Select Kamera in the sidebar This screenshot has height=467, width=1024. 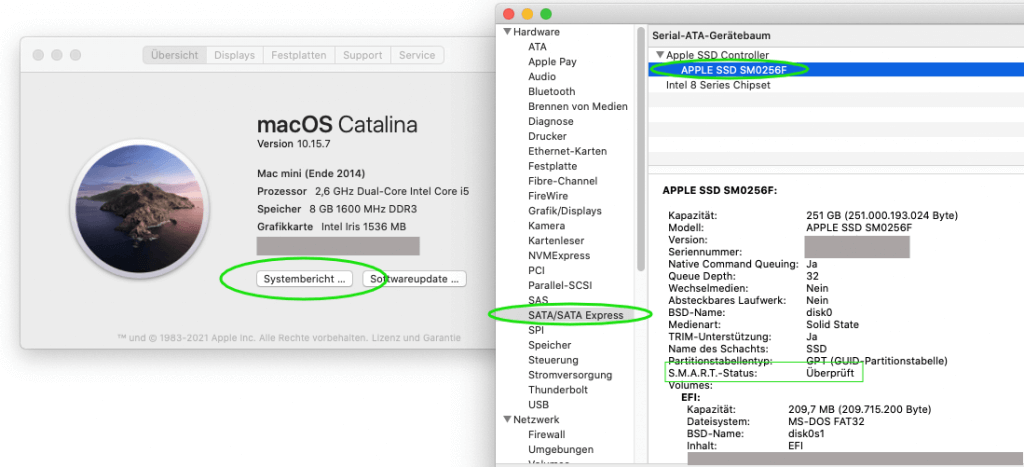(x=547, y=225)
